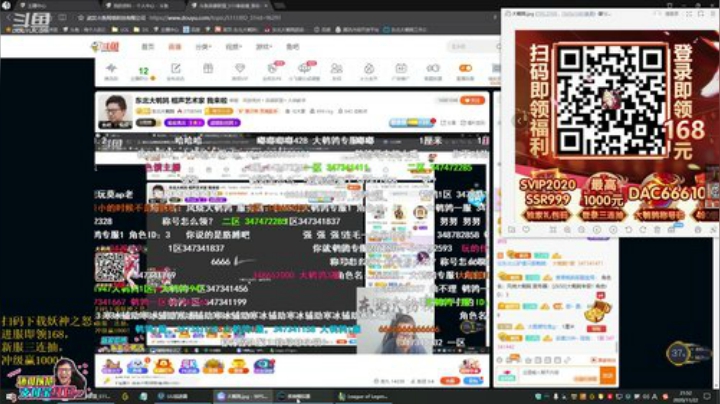The image size is (720, 404).
Task: Rotate image right in the image viewer
Action: point(643,229)
